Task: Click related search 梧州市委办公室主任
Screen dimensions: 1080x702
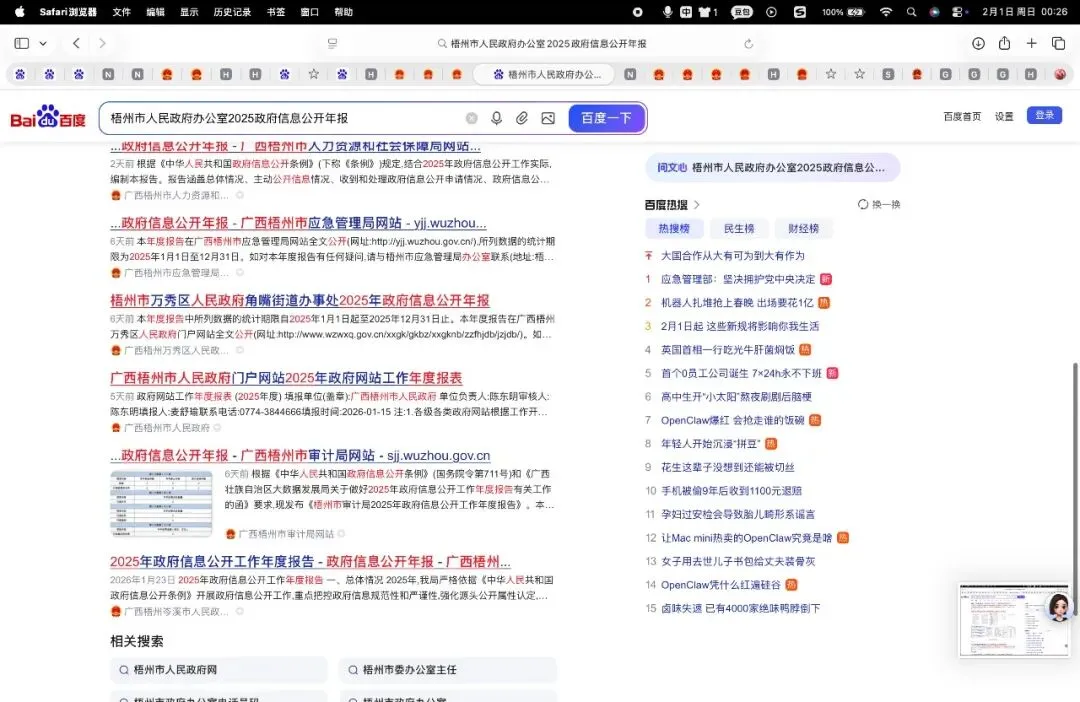Action: (x=448, y=670)
